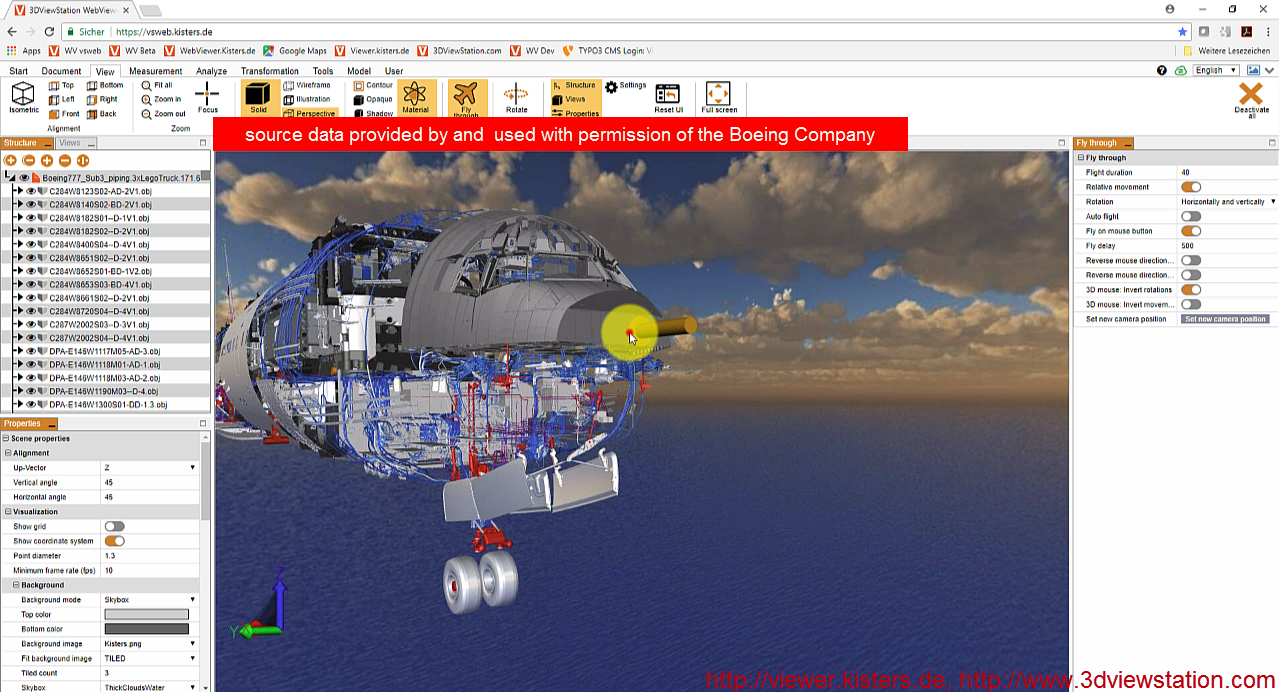Open the 3DViewStation.com bookmark
Screen dimensions: 1279x692
click(x=460, y=50)
